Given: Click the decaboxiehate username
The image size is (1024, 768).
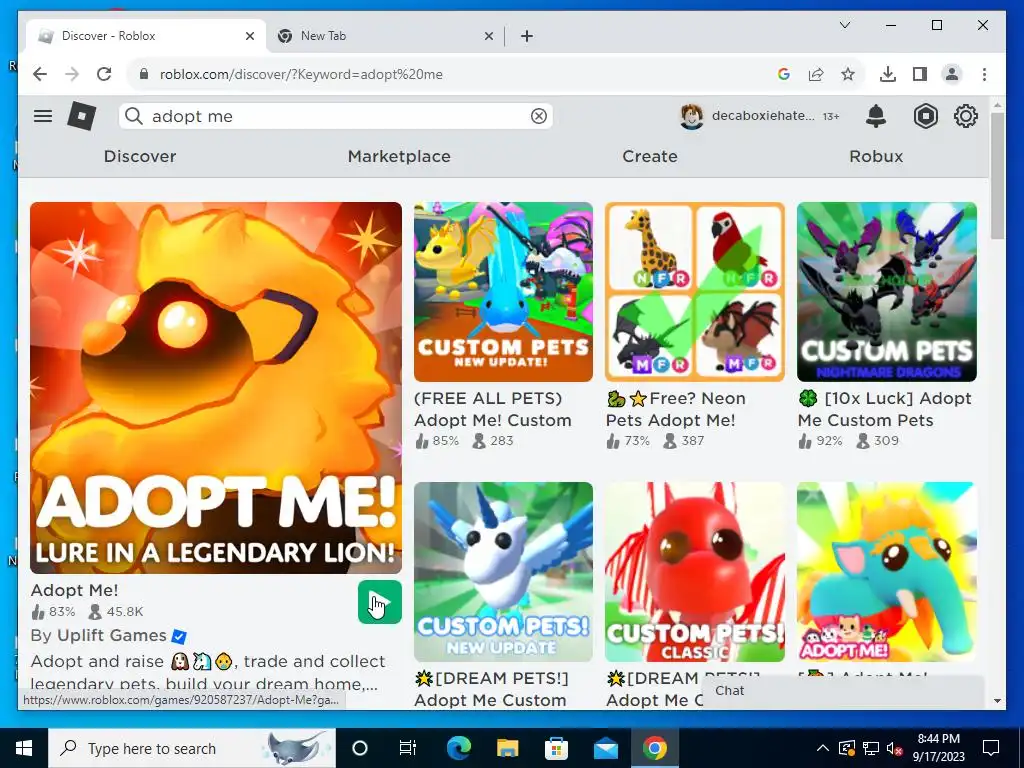Looking at the screenshot, I should tap(763, 116).
